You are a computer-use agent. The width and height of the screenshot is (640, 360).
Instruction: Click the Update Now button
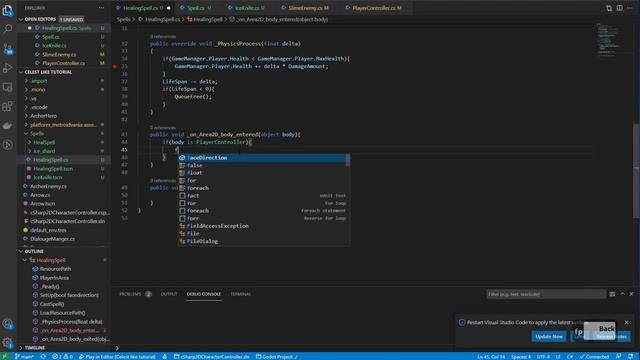(x=549, y=337)
